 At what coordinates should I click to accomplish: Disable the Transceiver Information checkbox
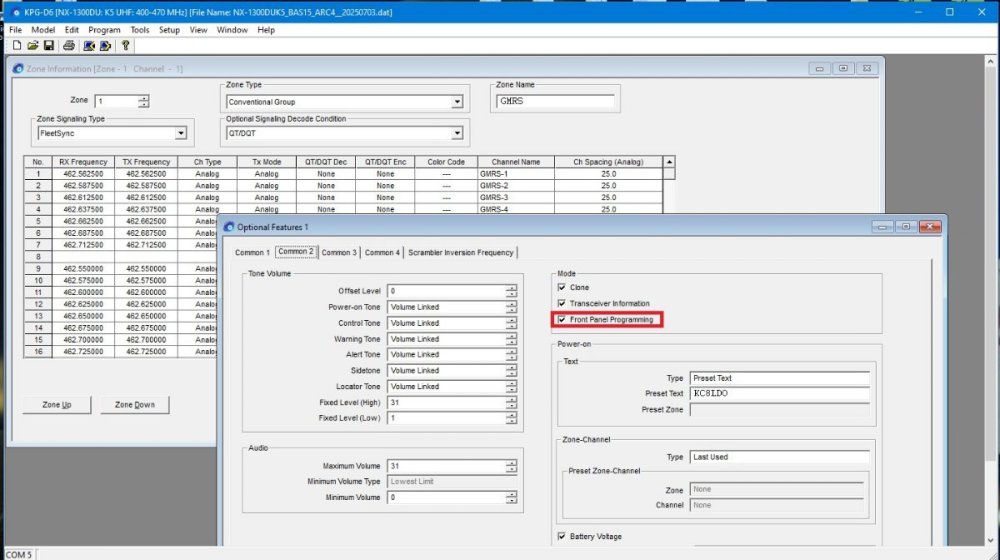coord(562,304)
